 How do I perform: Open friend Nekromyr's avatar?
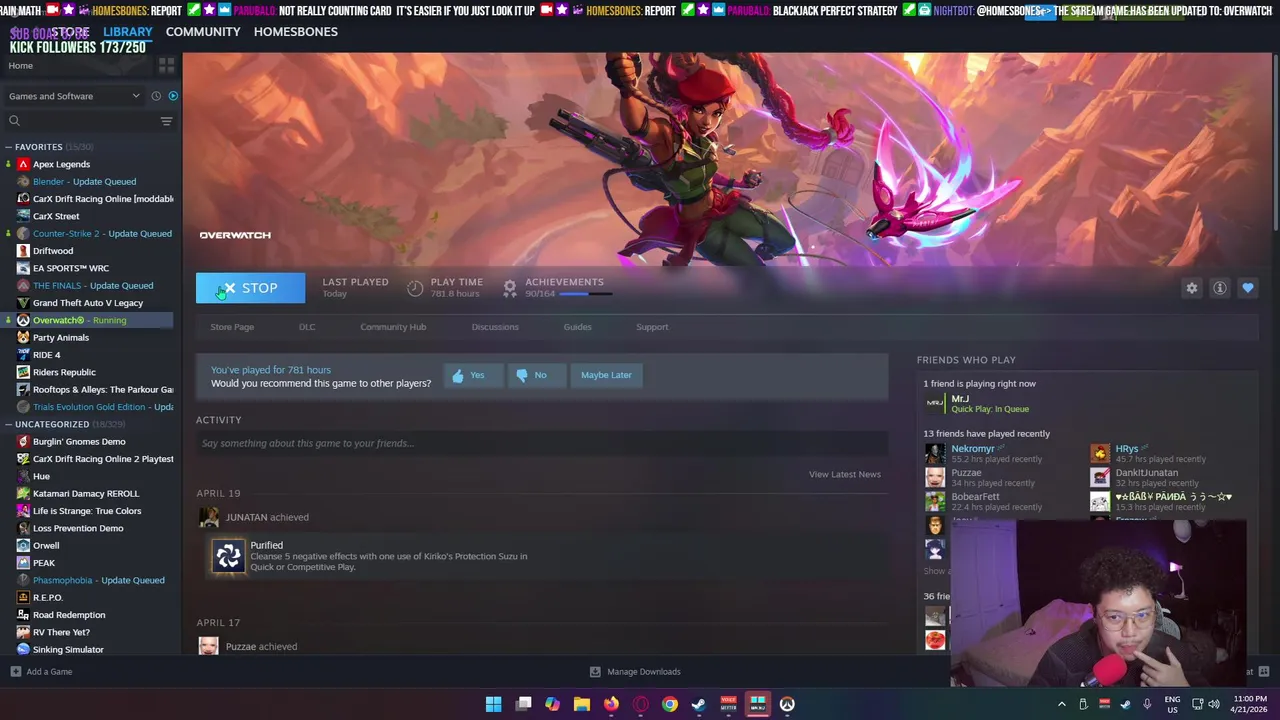click(x=935, y=453)
